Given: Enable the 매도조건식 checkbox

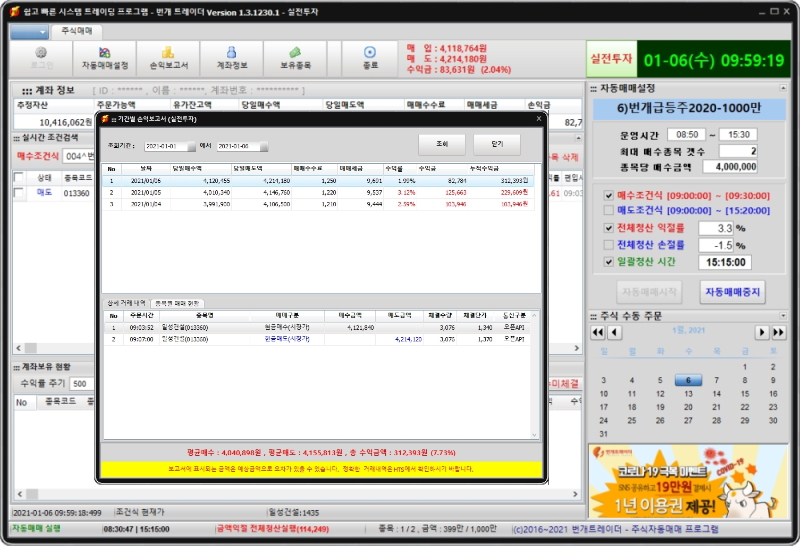Looking at the screenshot, I should point(609,211).
